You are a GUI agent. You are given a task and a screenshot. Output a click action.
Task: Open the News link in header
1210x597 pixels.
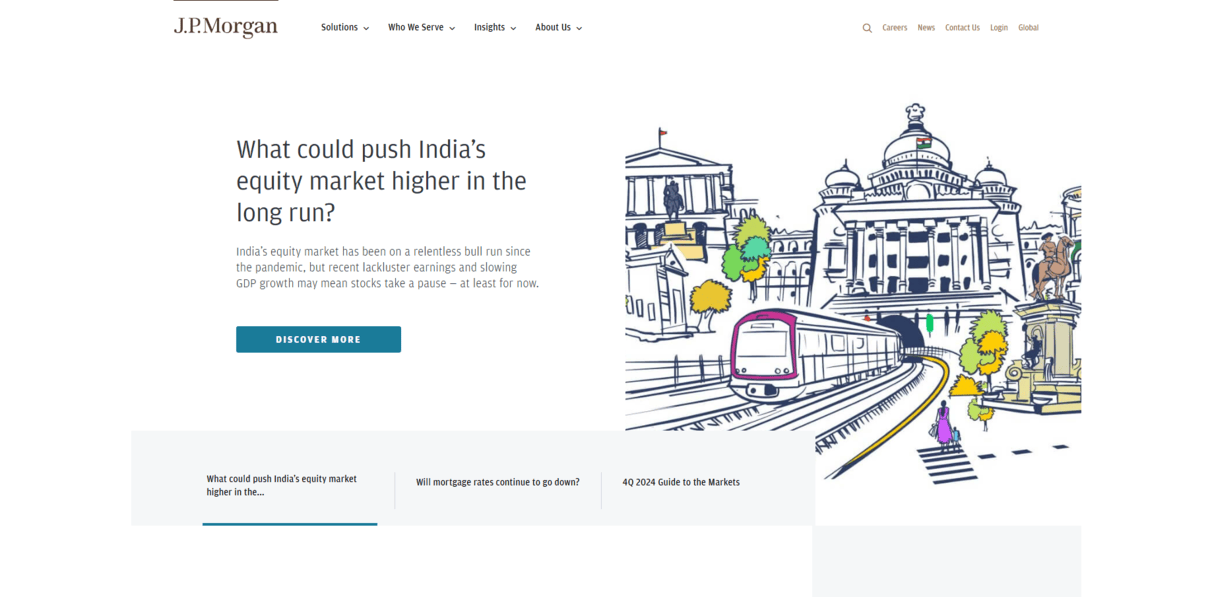point(926,28)
